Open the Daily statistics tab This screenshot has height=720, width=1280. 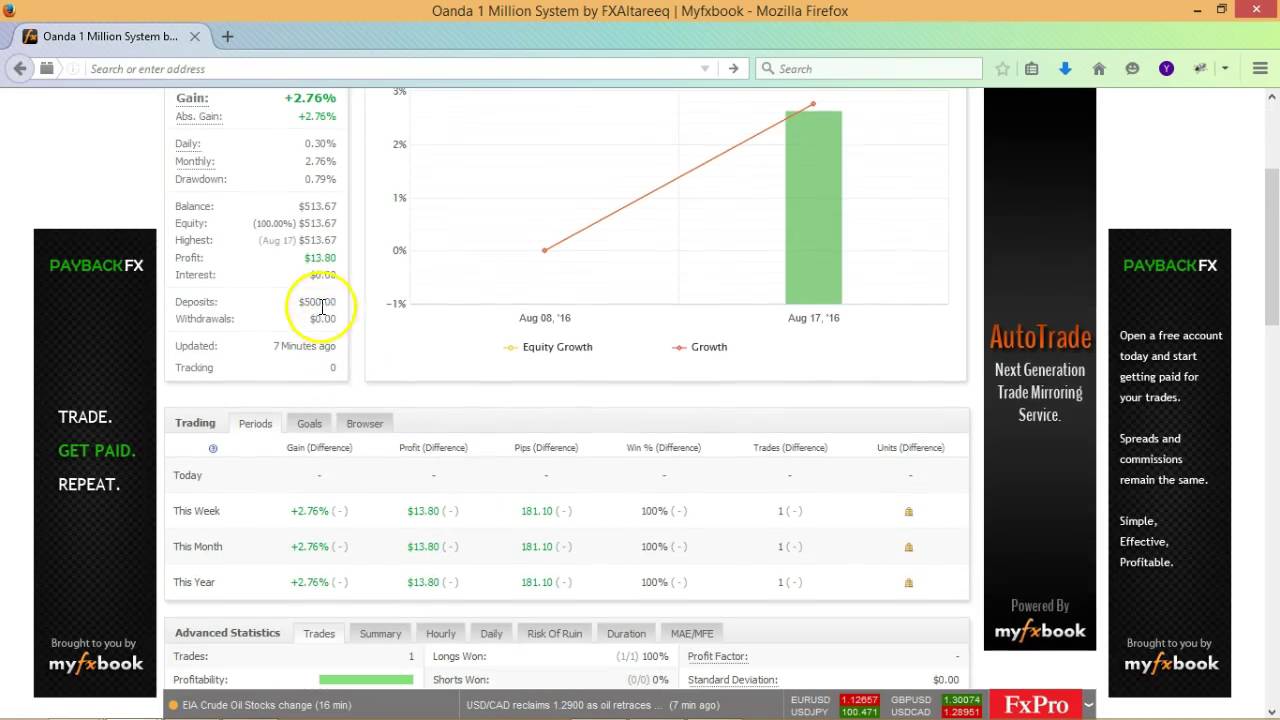click(491, 634)
